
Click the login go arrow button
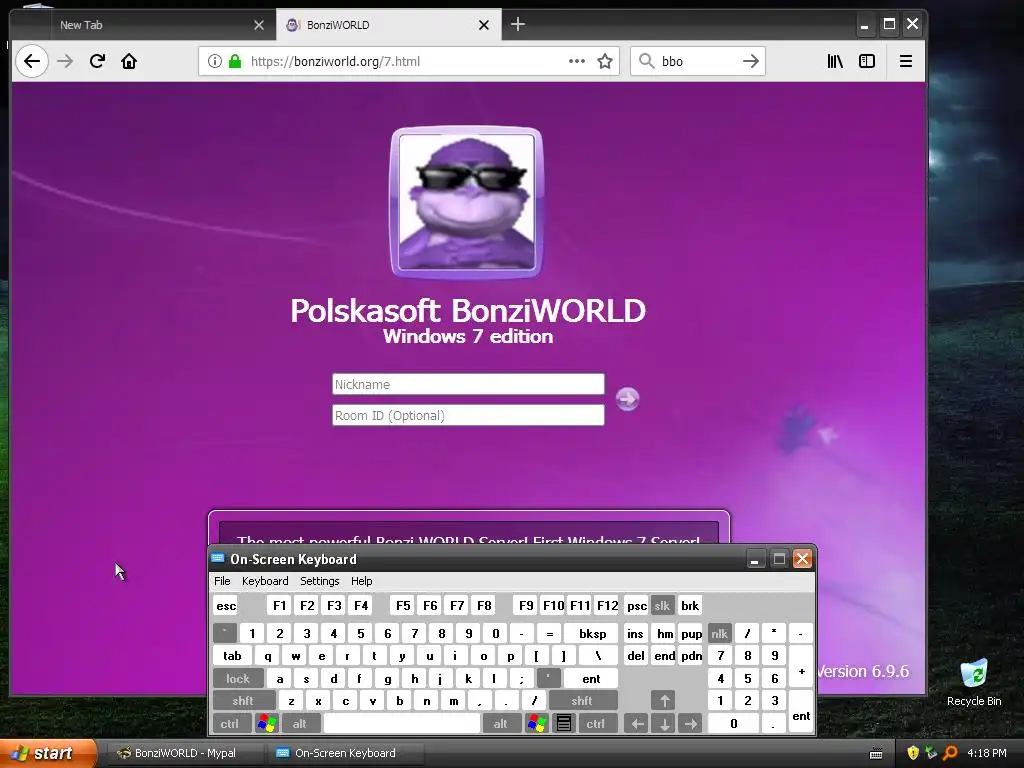click(628, 398)
